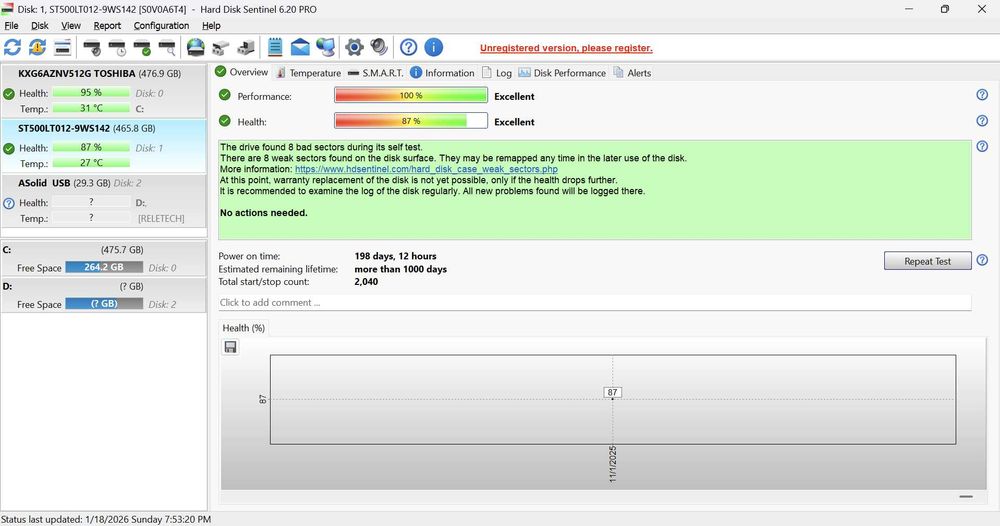
Task: Click the C: partition (475.7 GB) row
Action: tap(103, 259)
